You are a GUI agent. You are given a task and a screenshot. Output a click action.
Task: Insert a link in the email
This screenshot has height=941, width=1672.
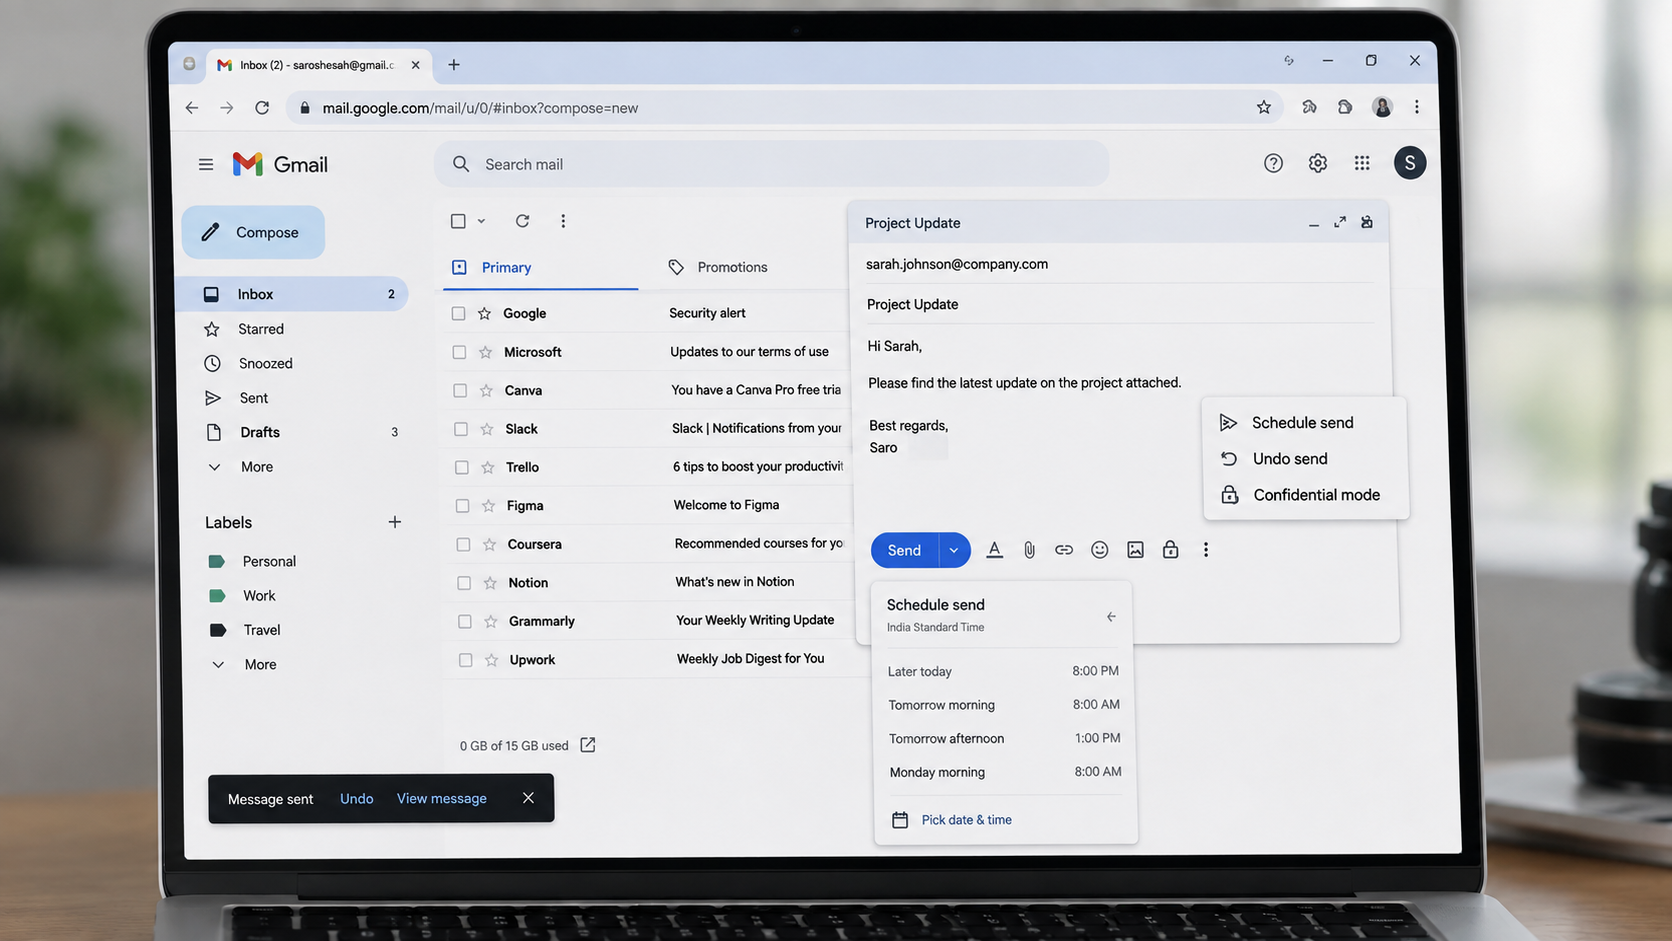point(1064,550)
